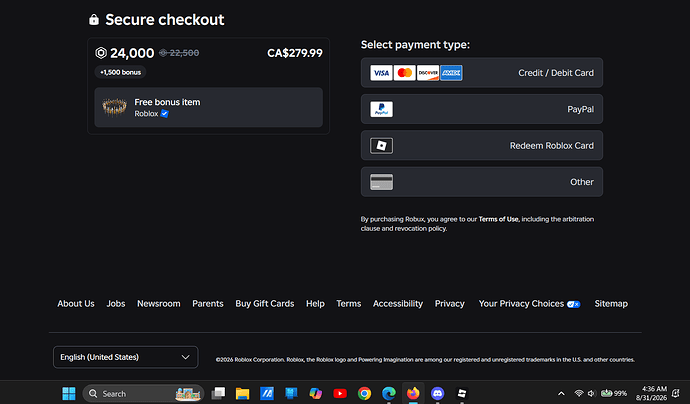Screen dimensions: 690x404
Task: Click the +1,500 bonus badge
Action: (x=120, y=72)
